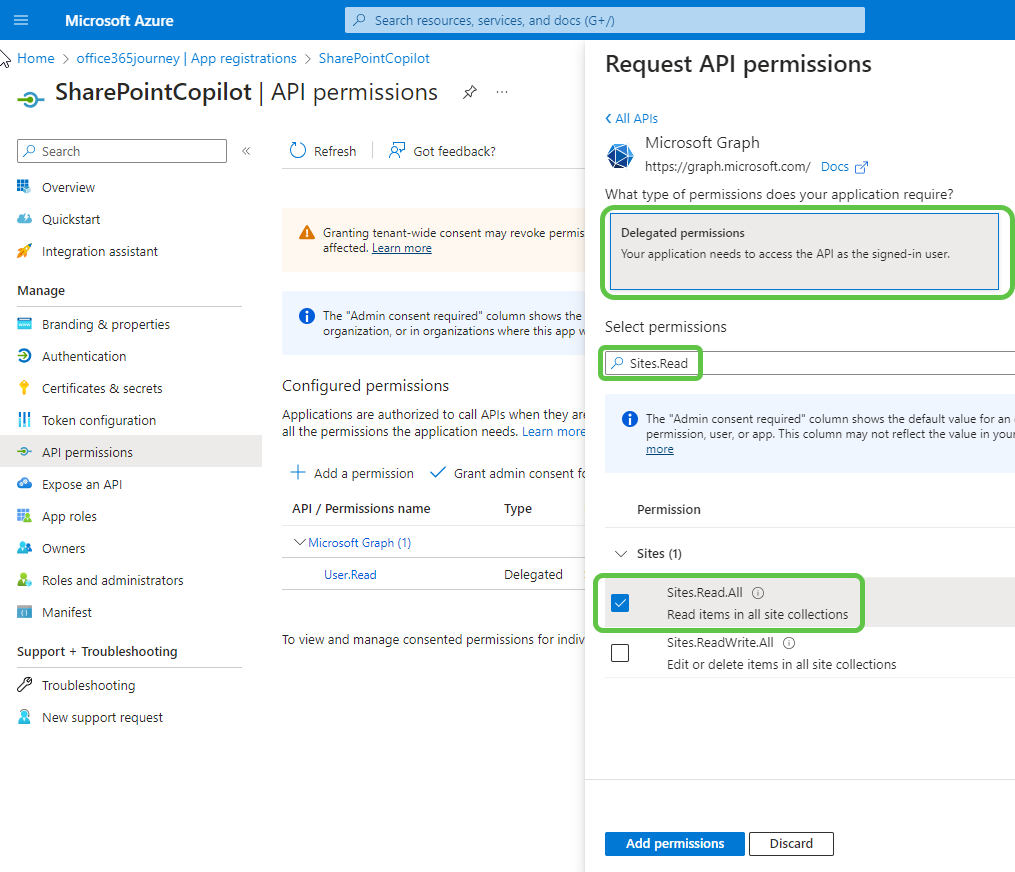Collapse the Sites permission group
This screenshot has height=872, width=1015.
[x=619, y=553]
